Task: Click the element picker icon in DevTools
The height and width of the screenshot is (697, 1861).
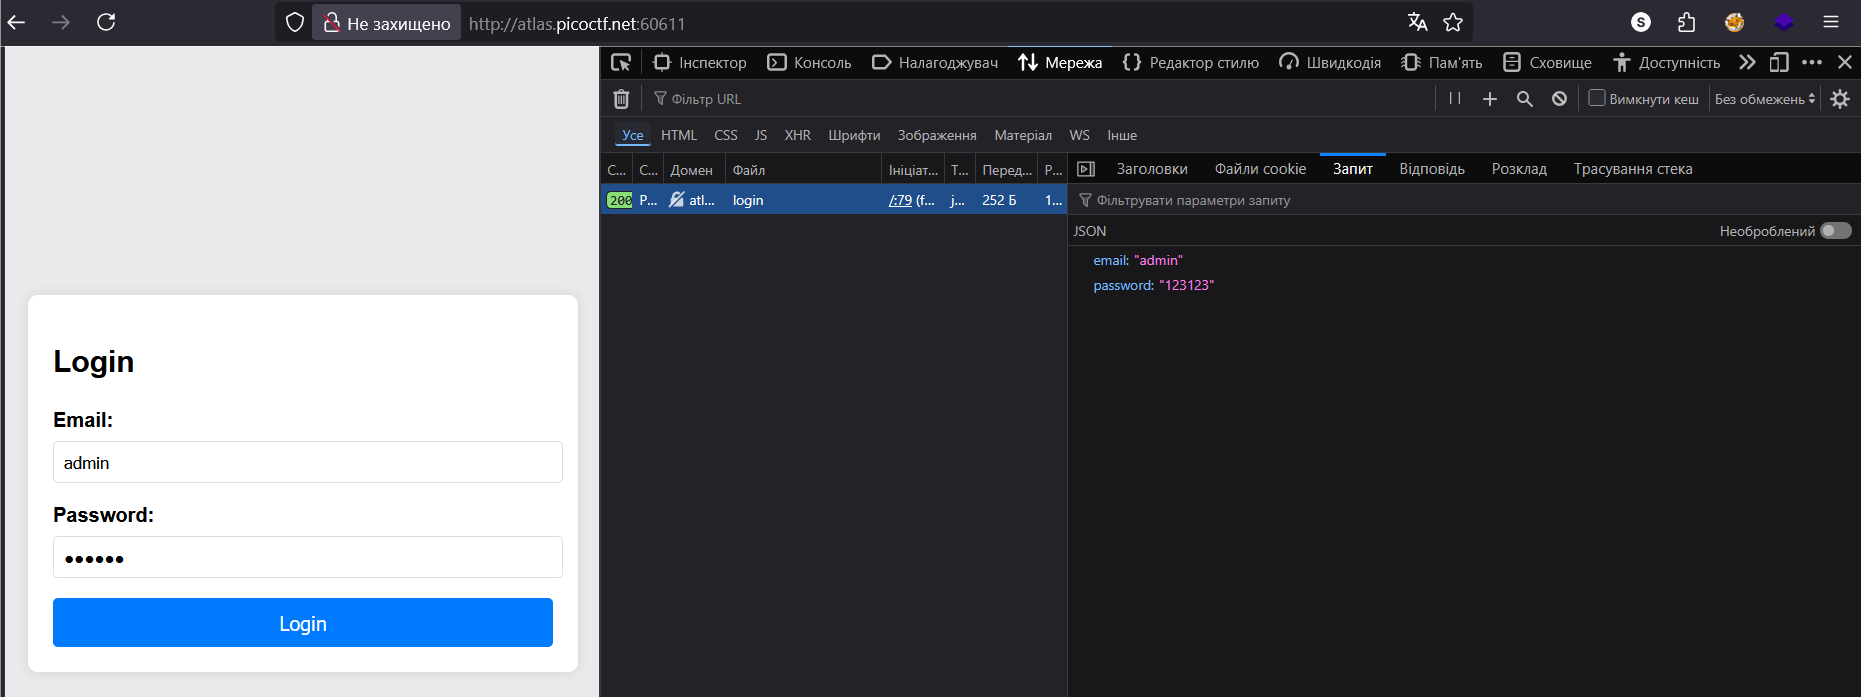Action: click(621, 62)
